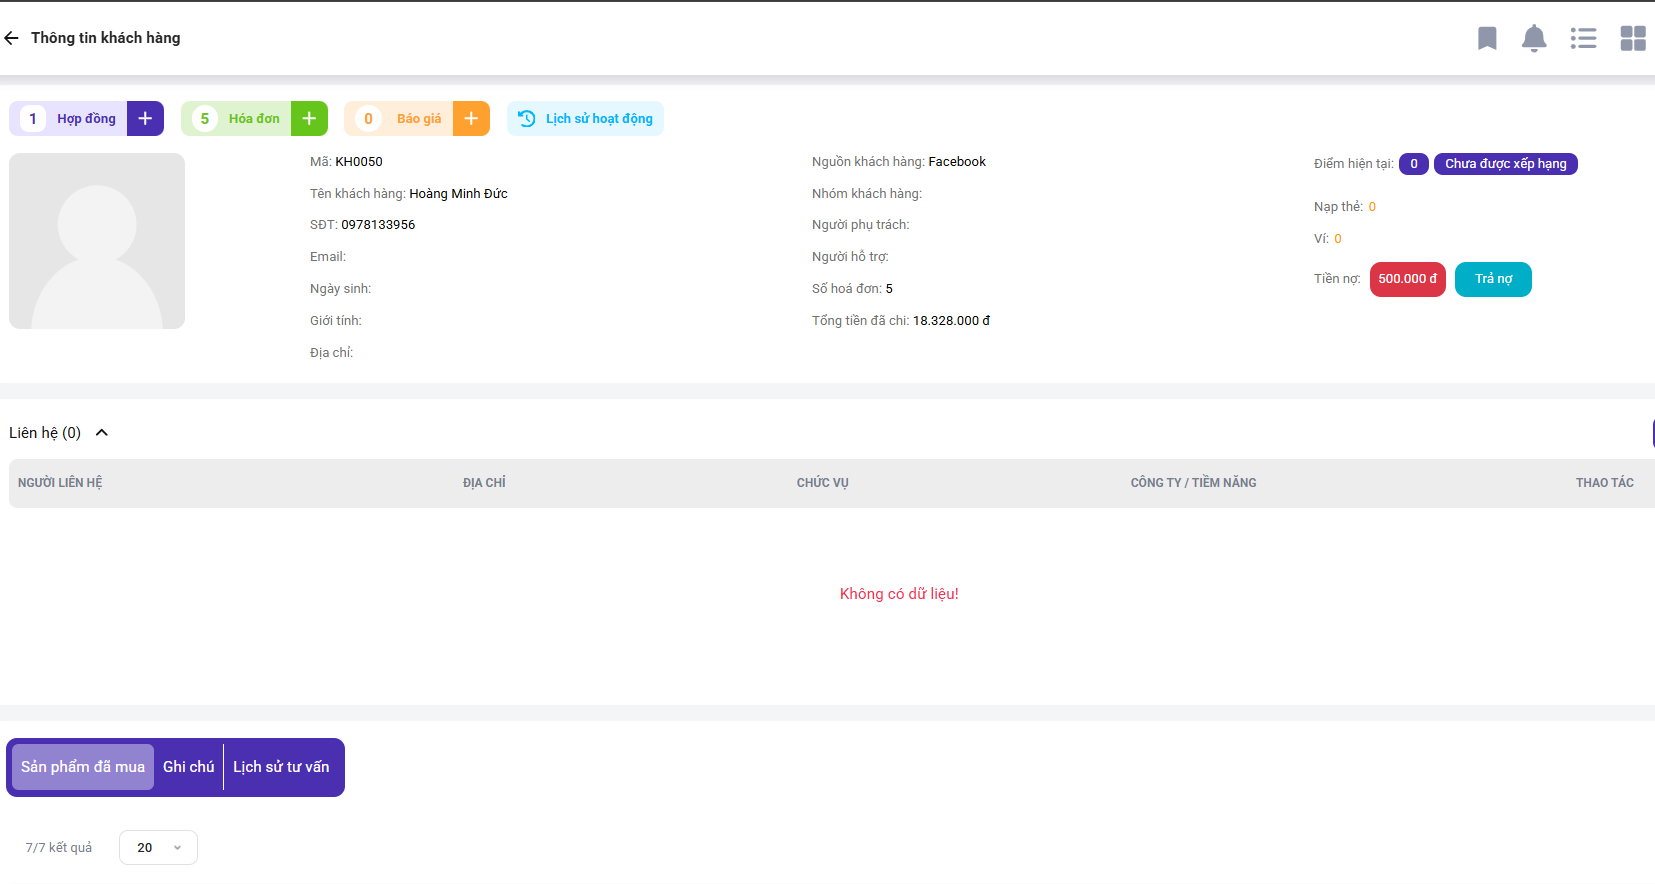Select the Sản phẩm đã mua tab
The width and height of the screenshot is (1655, 884).
pyautogui.click(x=83, y=767)
